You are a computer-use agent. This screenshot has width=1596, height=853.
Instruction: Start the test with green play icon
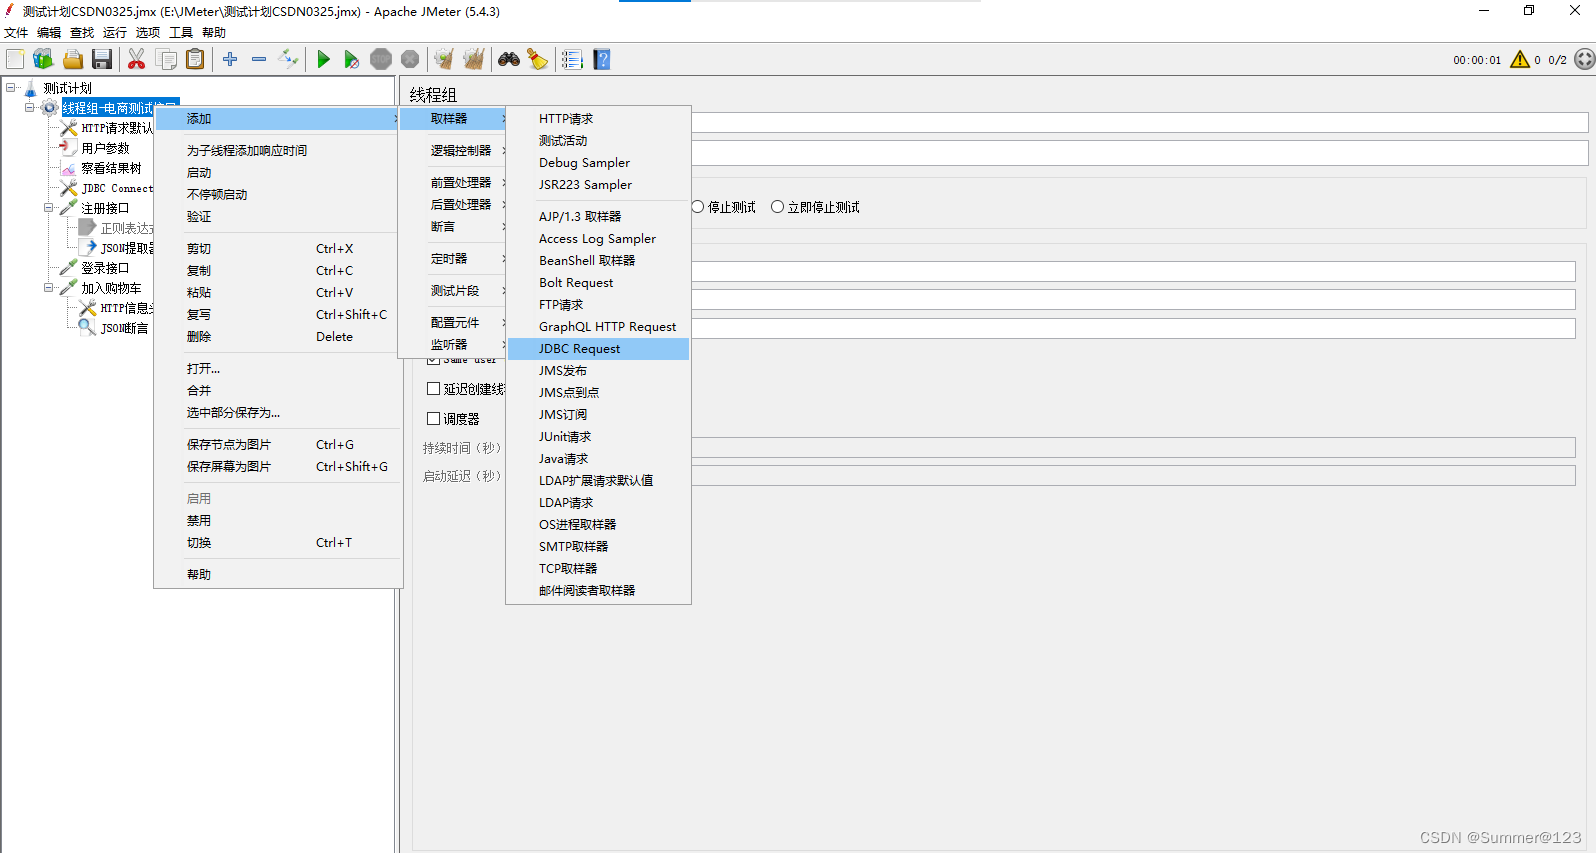tap(323, 59)
